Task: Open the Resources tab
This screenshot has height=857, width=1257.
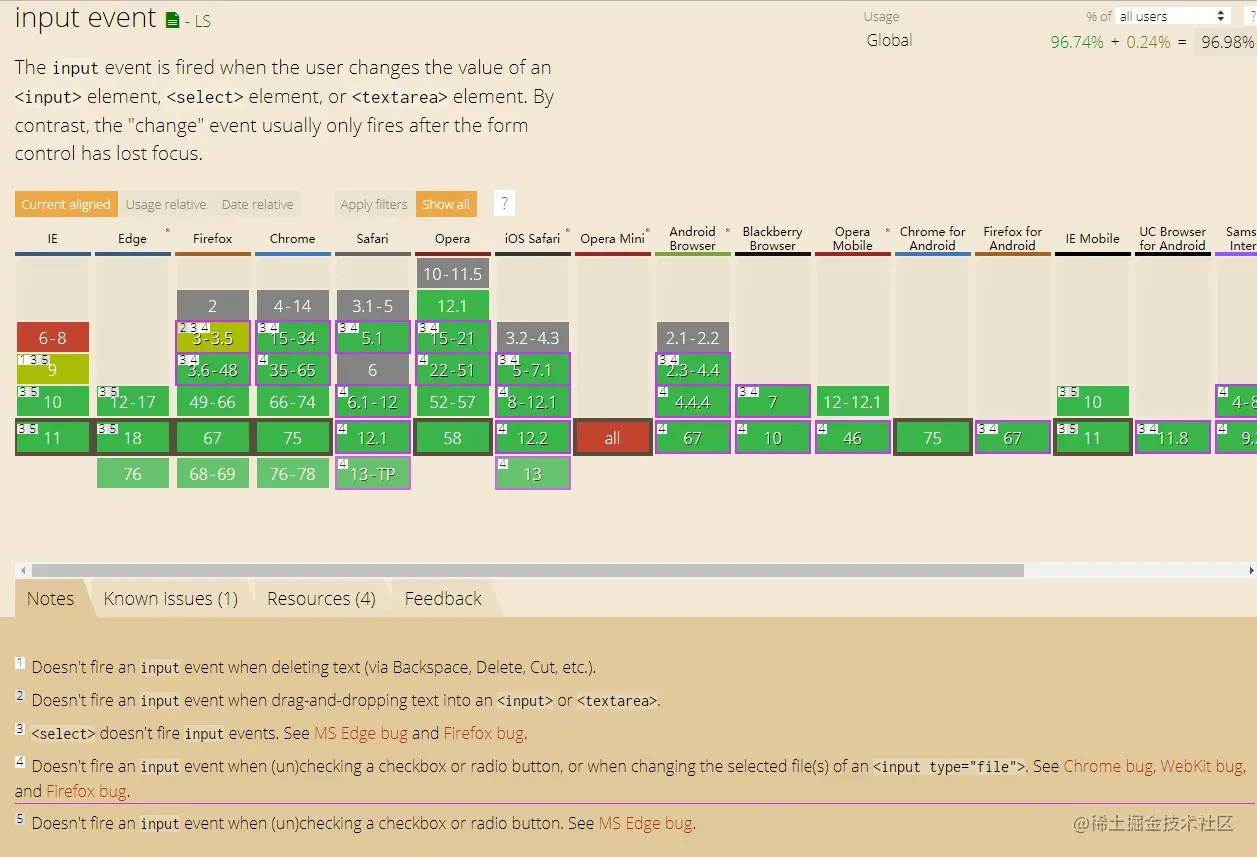Action: (320, 598)
